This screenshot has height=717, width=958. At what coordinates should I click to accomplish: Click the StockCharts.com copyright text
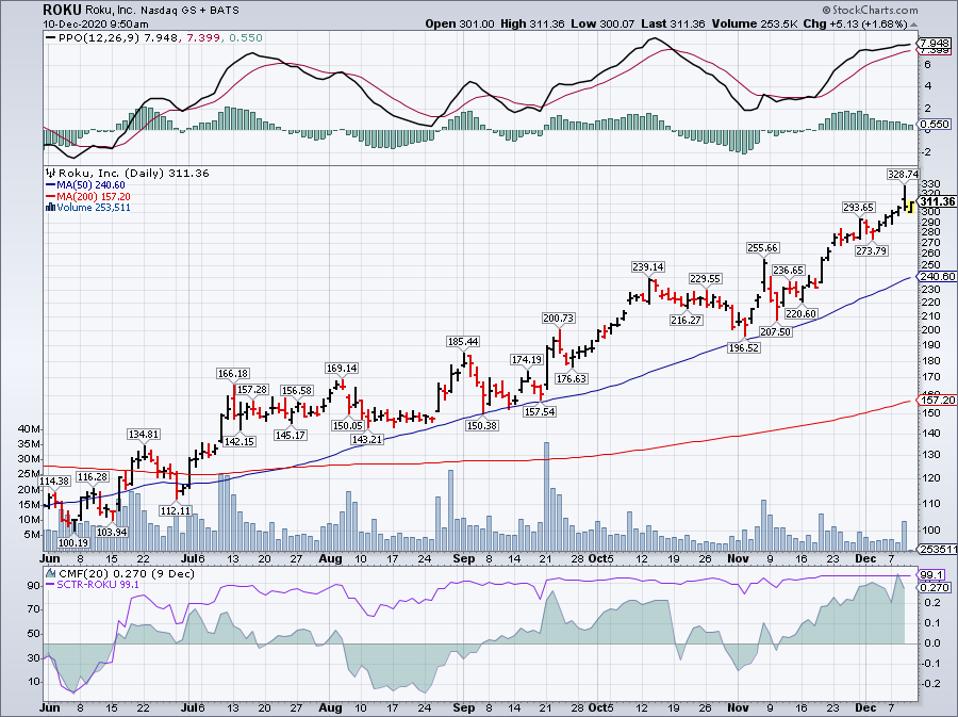point(869,10)
